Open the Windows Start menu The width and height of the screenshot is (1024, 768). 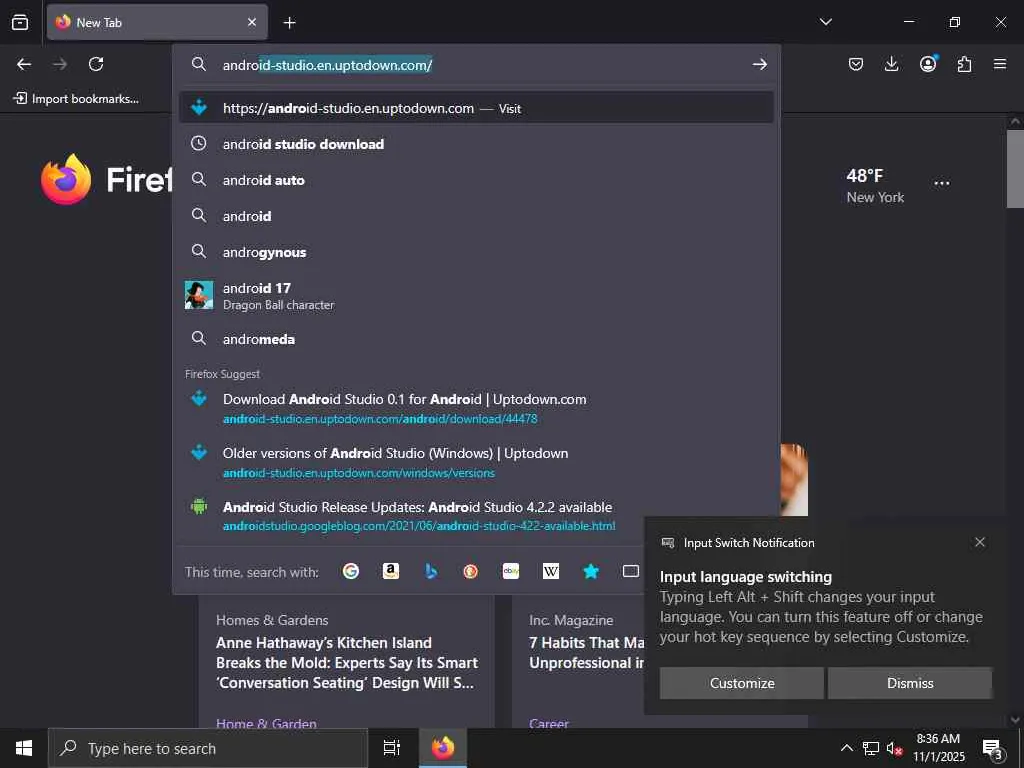[x=24, y=748]
